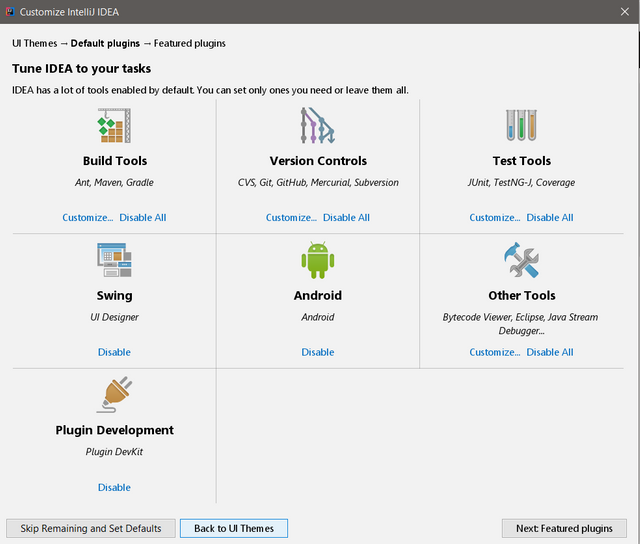640x544 pixels.
Task: Disable all Version Controls plugins
Action: [346, 218]
